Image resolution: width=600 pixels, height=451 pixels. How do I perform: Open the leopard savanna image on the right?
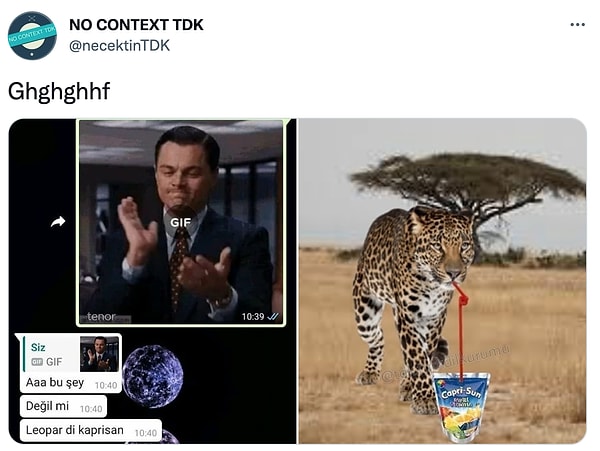[442, 281]
